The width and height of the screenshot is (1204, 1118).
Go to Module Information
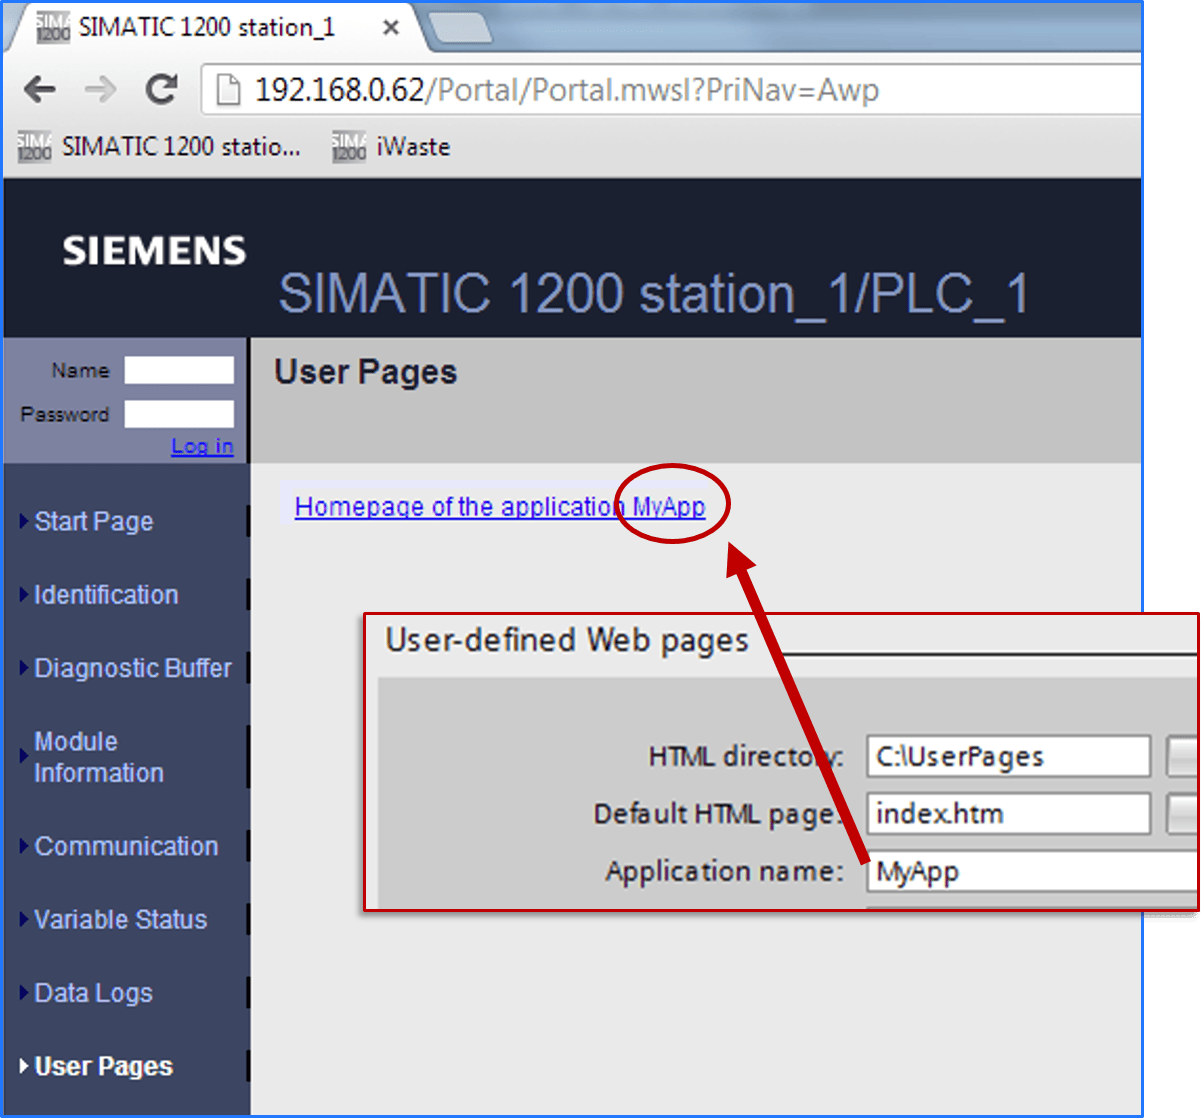(98, 757)
